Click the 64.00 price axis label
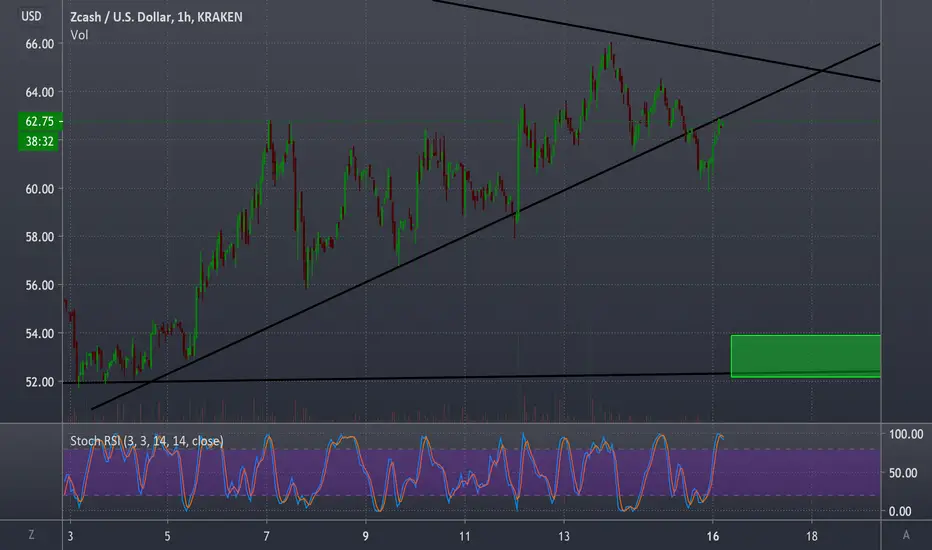This screenshot has height=550, width=932. (39, 92)
